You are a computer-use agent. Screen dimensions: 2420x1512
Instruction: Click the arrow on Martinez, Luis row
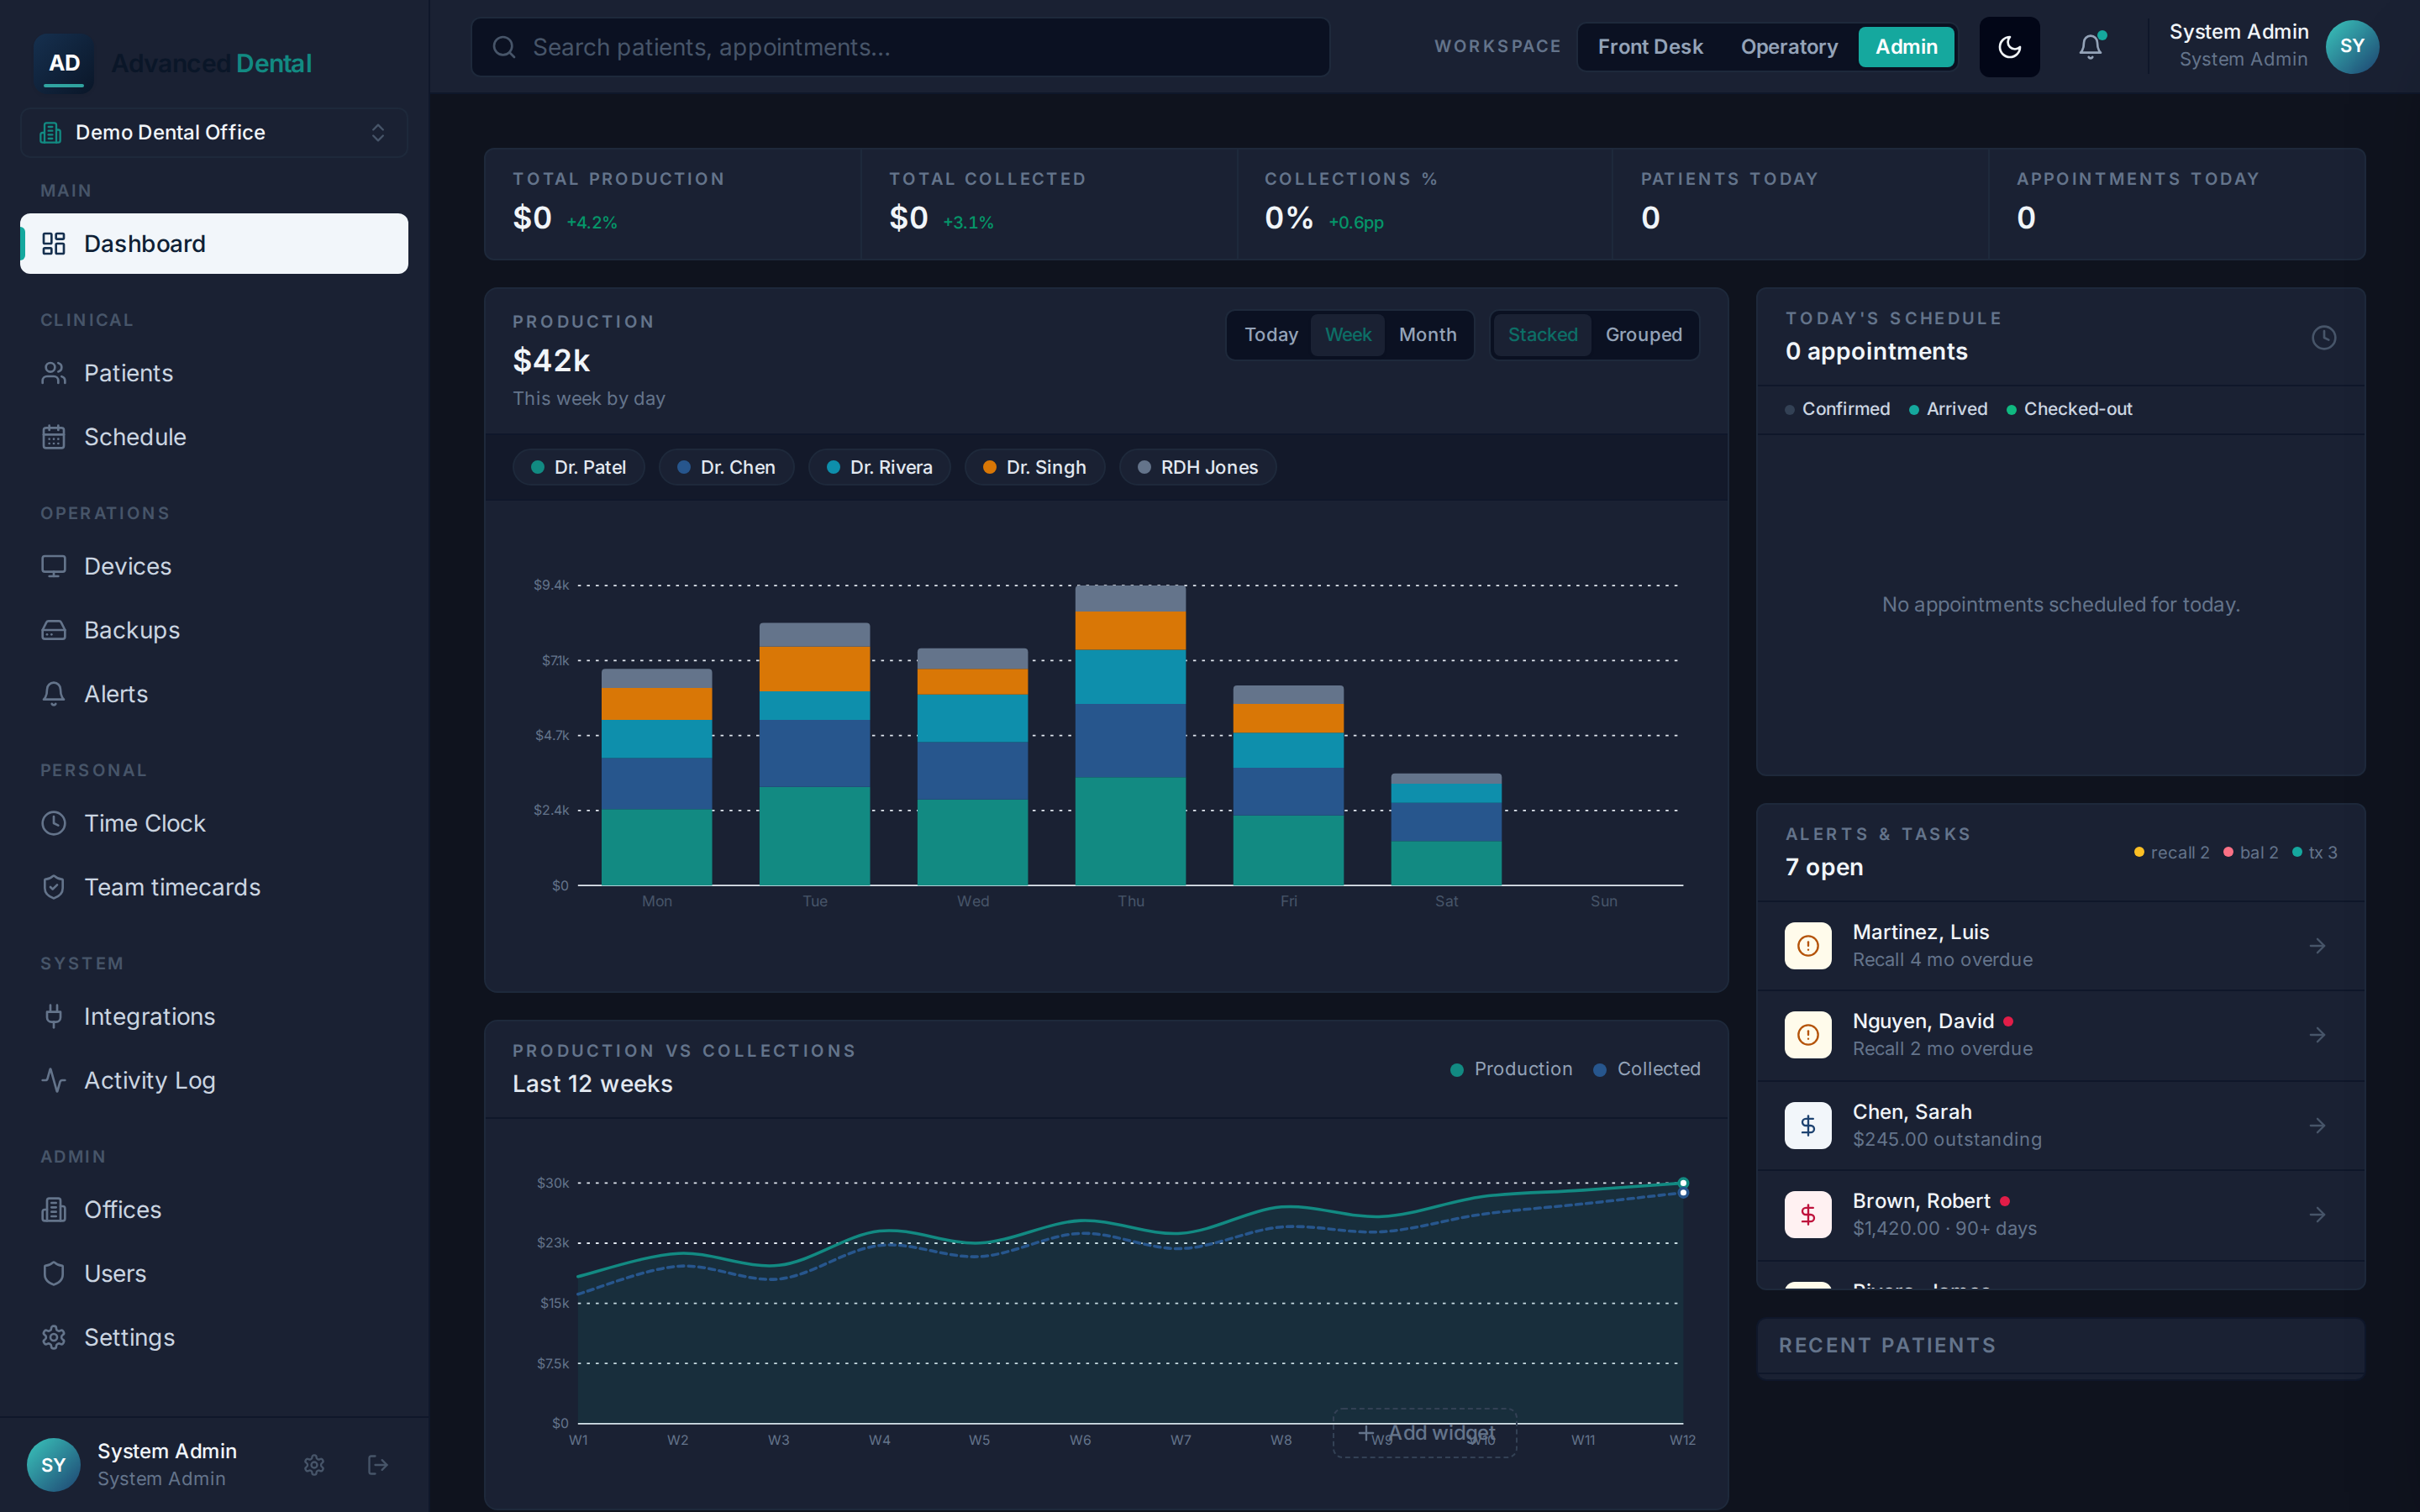click(2317, 946)
